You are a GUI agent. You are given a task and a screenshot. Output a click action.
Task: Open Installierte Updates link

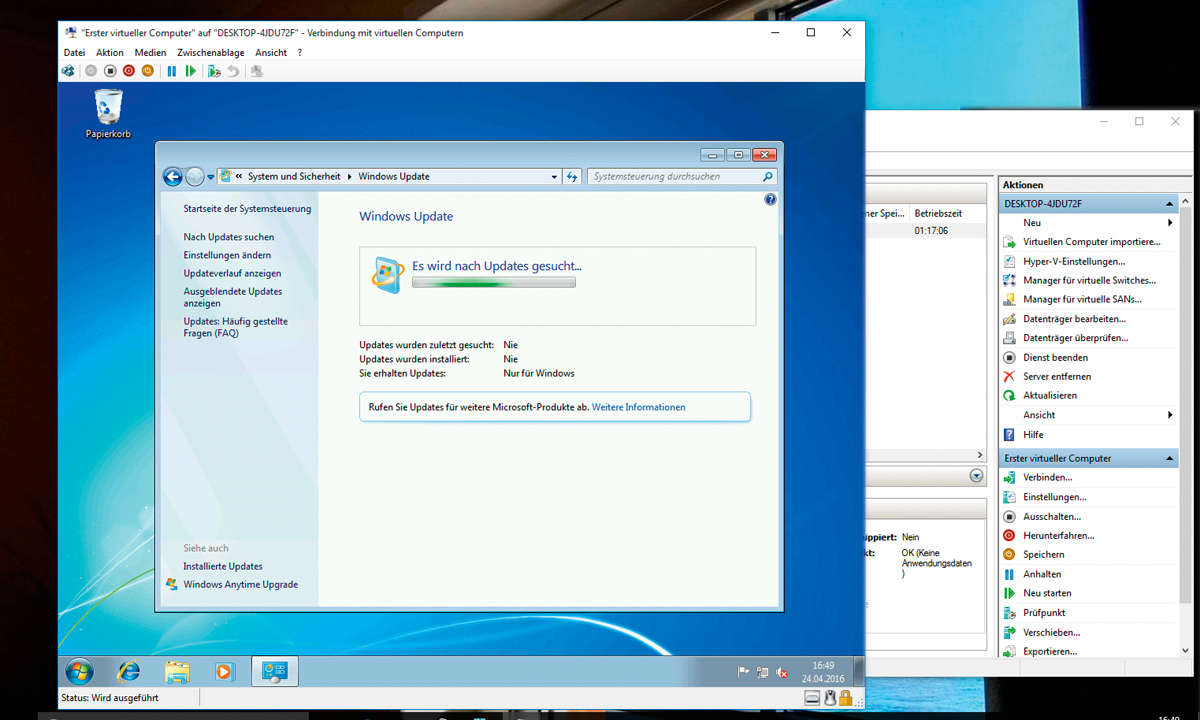(223, 566)
